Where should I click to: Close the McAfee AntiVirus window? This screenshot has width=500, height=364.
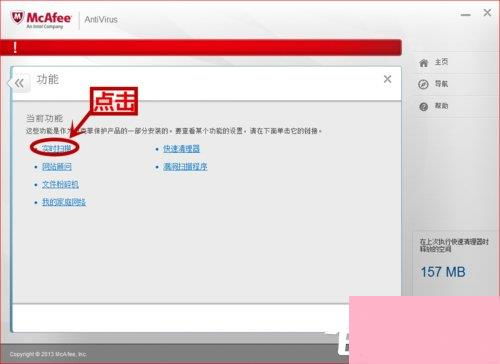point(487,13)
